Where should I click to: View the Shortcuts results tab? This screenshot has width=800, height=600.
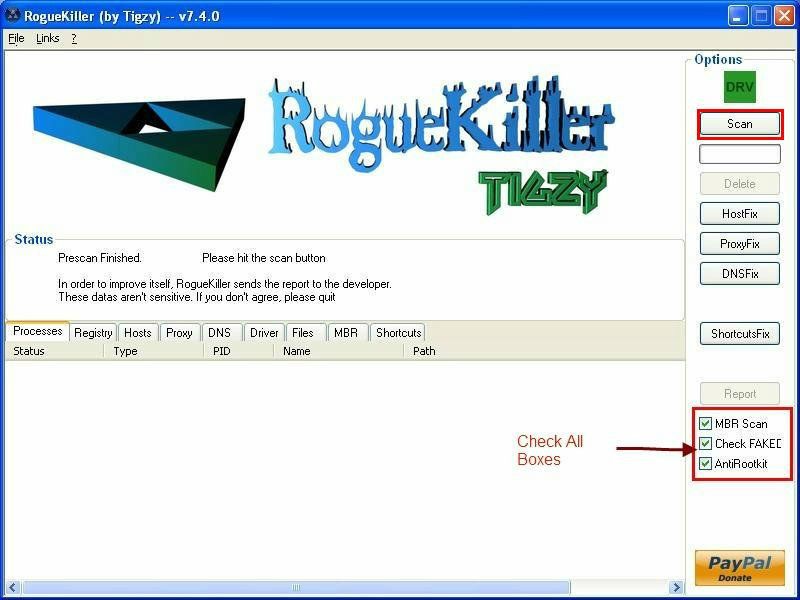point(397,332)
